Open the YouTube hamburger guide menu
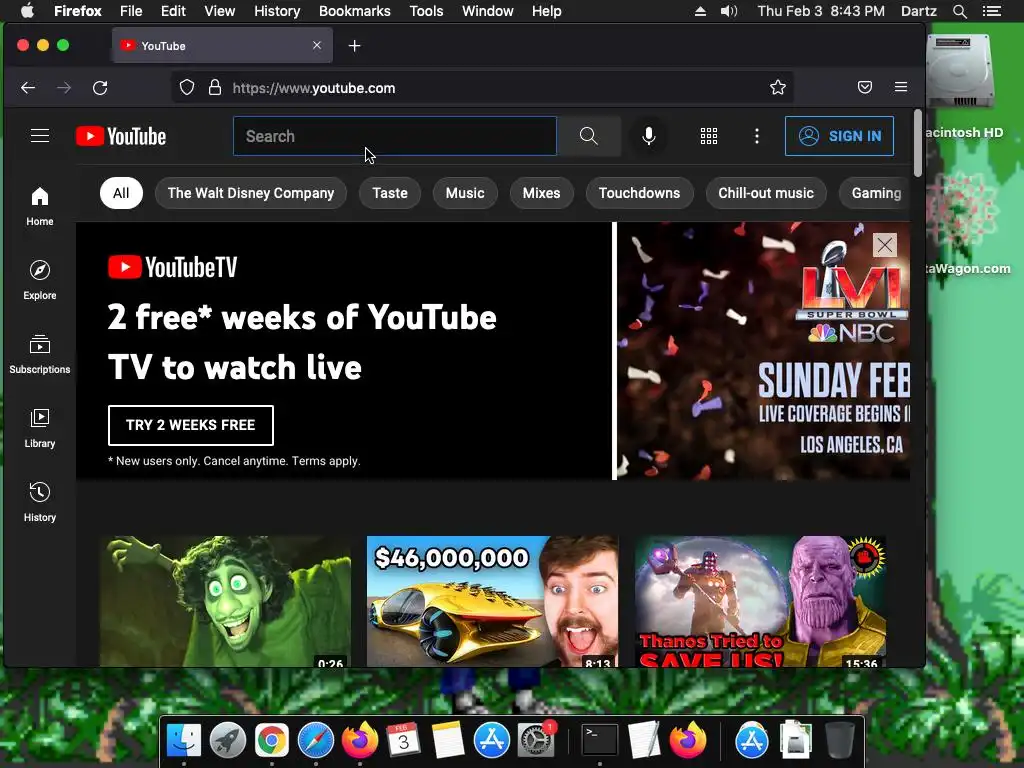 coord(40,135)
